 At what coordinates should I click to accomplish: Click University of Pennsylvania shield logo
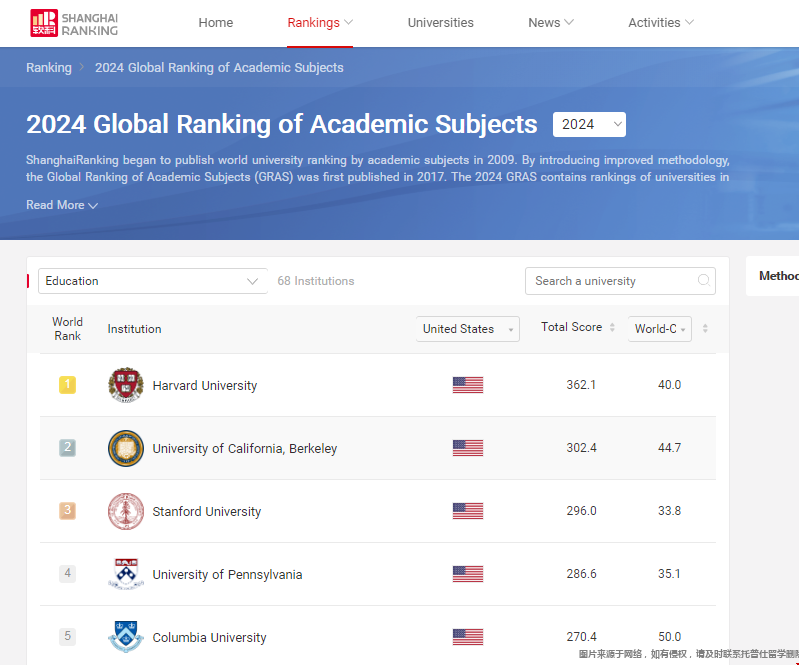pos(126,574)
